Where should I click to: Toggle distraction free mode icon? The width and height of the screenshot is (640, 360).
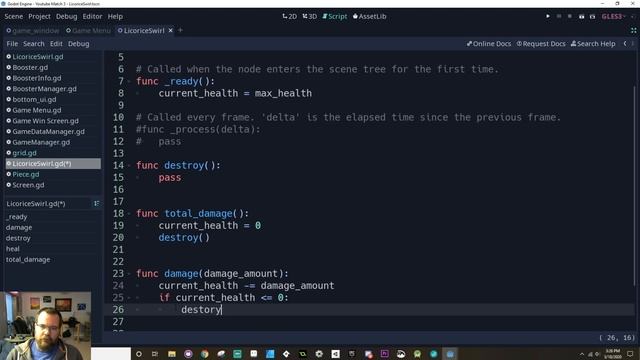(633, 30)
